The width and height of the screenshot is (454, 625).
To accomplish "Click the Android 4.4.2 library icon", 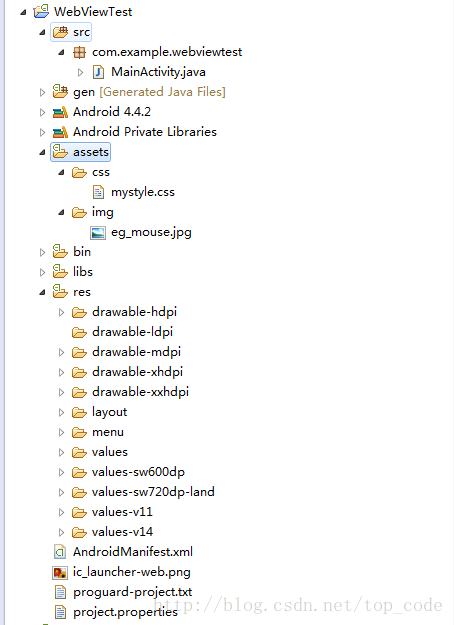I will 60,112.
